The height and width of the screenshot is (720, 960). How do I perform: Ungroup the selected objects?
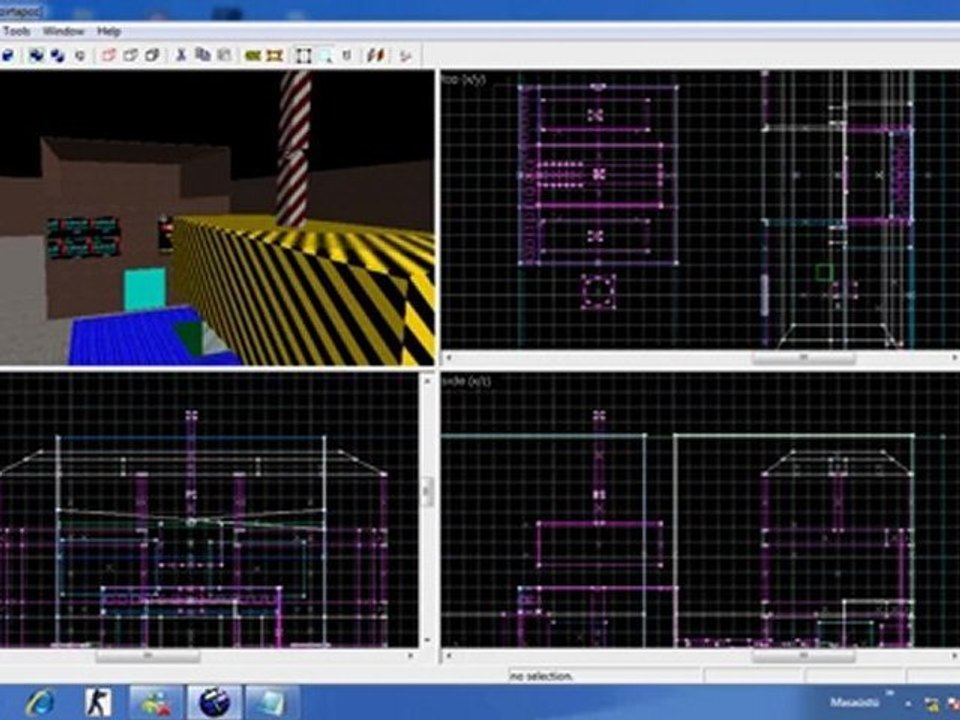coord(58,56)
